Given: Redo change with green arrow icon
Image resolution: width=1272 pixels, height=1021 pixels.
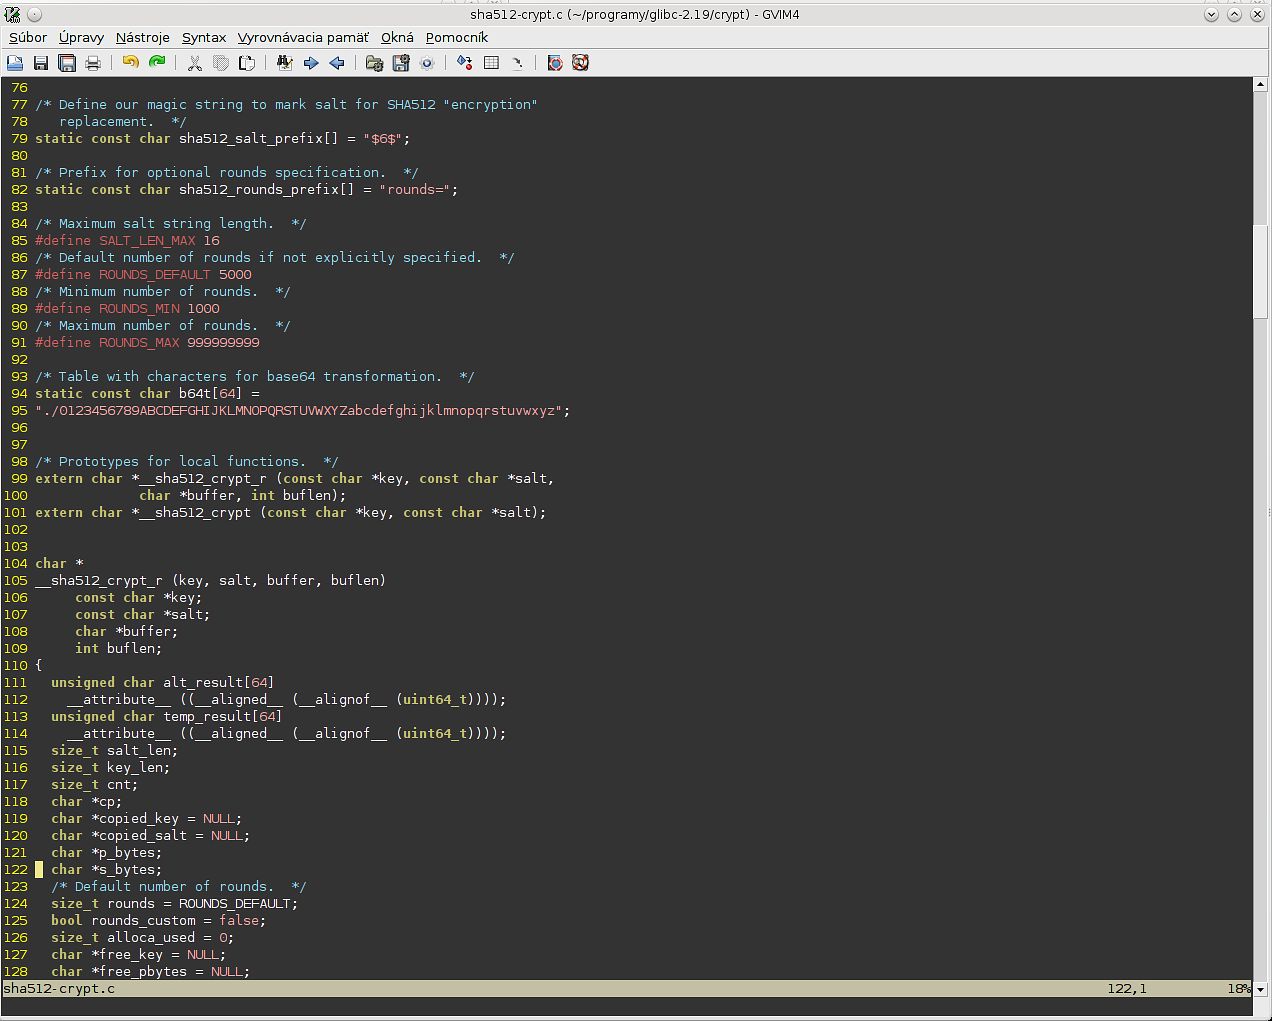Looking at the screenshot, I should (157, 63).
